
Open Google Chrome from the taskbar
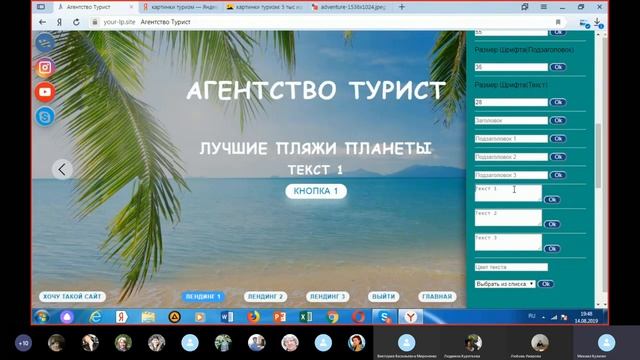333,317
